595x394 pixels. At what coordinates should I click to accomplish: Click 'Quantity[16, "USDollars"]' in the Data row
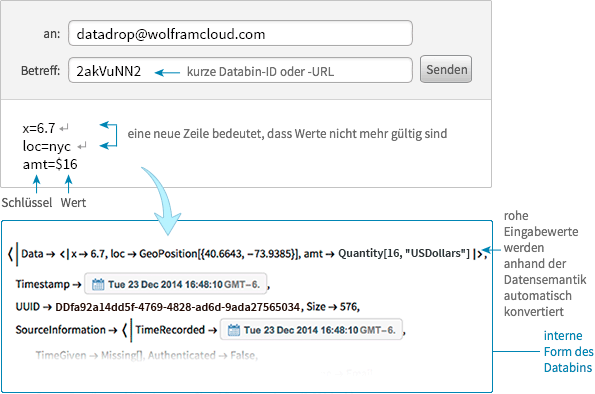coord(404,253)
